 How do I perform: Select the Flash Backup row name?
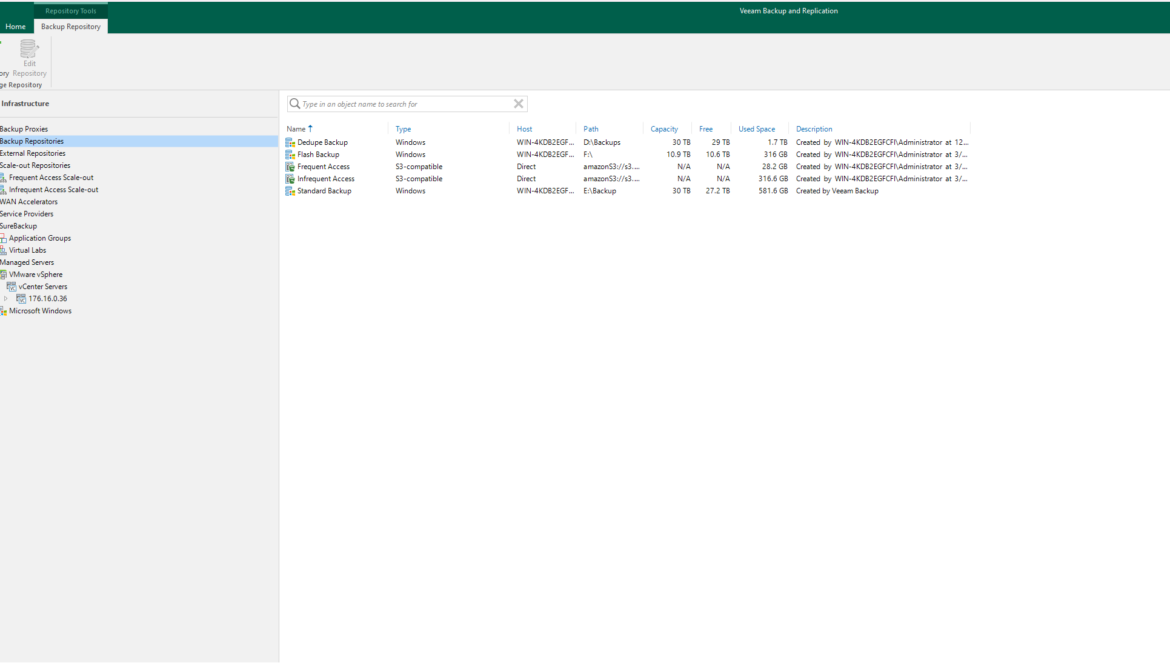tap(318, 154)
